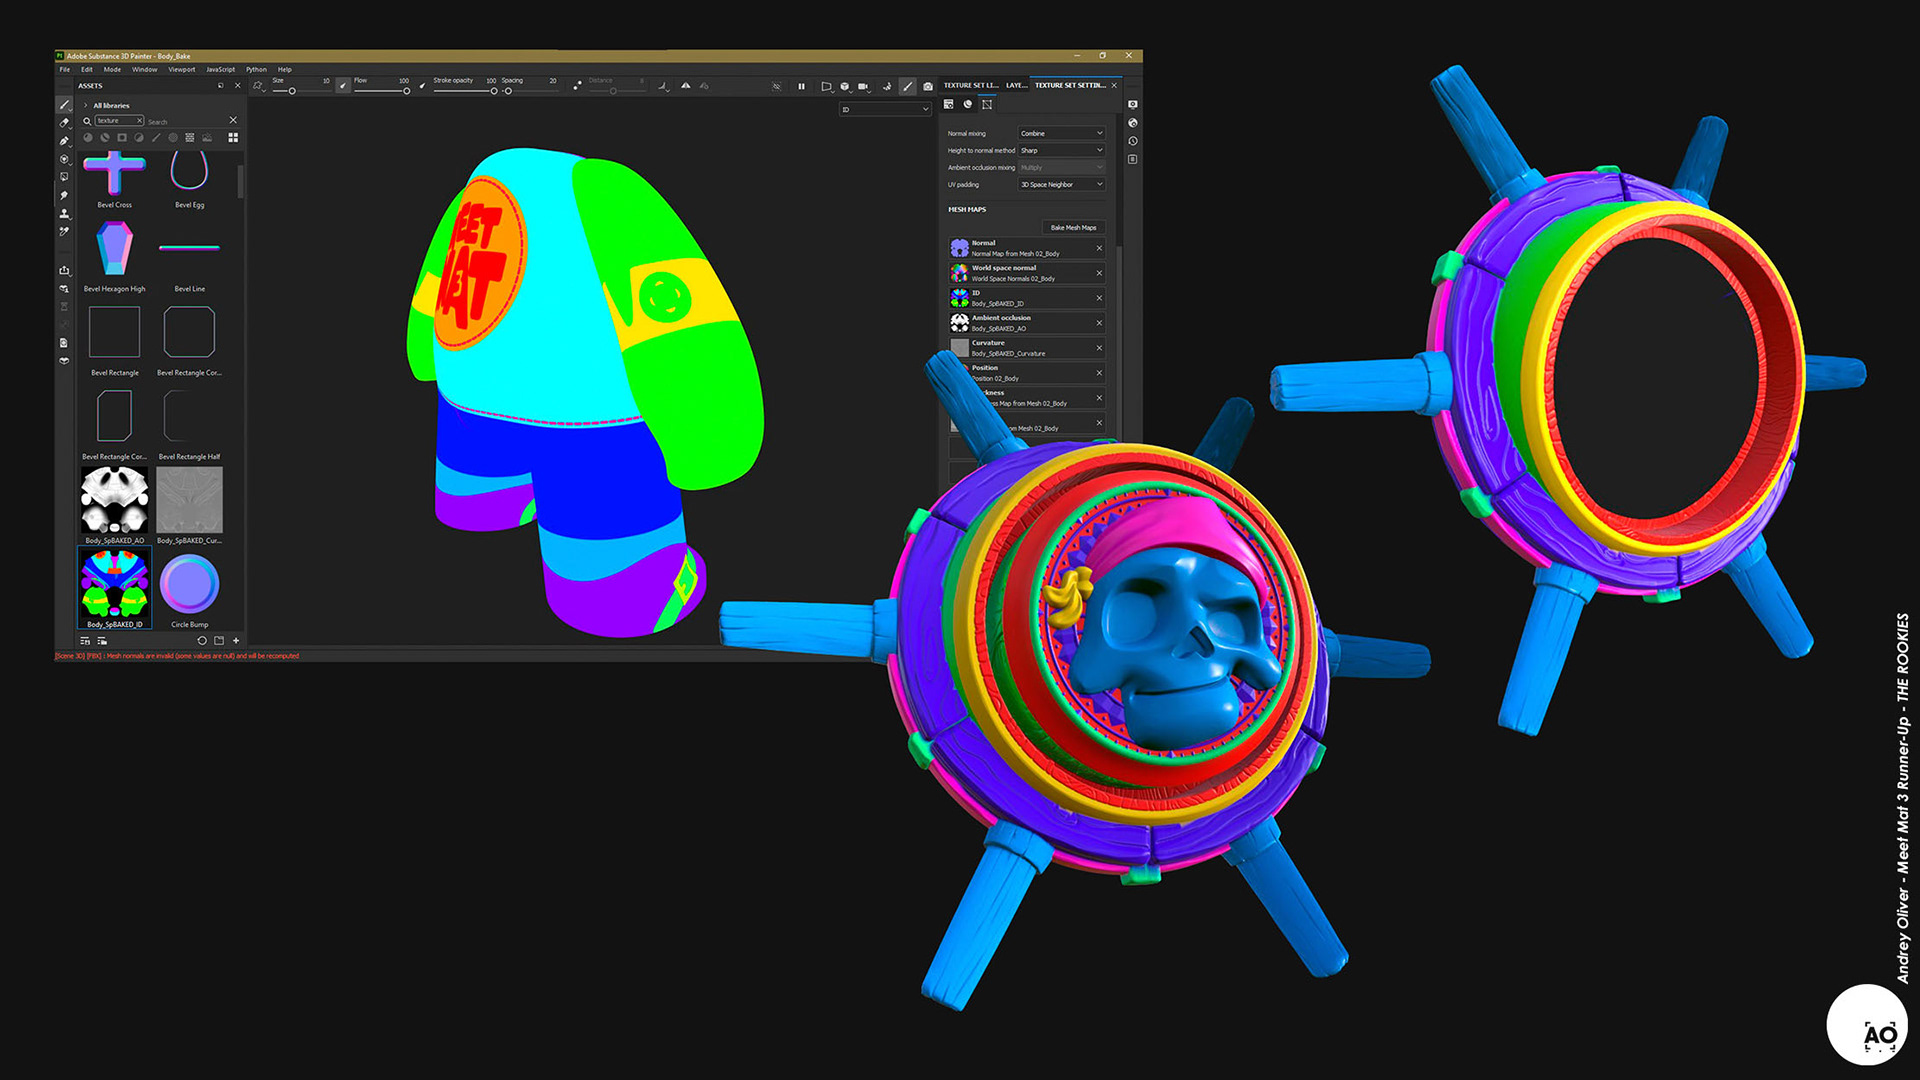This screenshot has height=1080, width=1920.
Task: Click the 3D cube view mode icon
Action: [x=845, y=86]
